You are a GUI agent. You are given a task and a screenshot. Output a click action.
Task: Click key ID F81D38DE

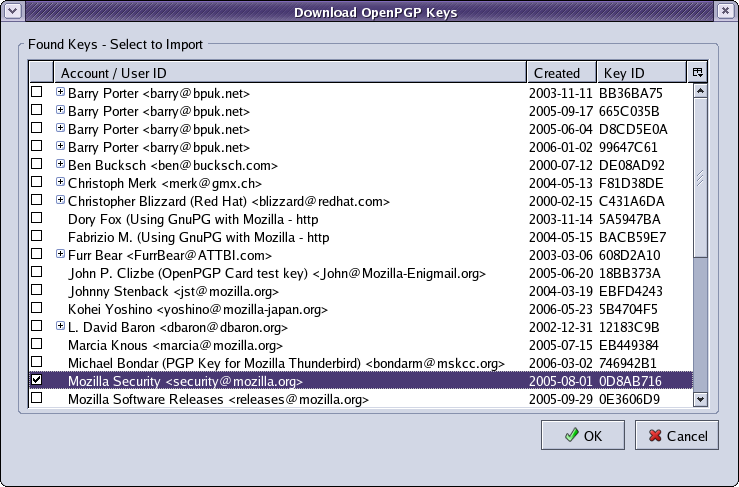(631, 183)
